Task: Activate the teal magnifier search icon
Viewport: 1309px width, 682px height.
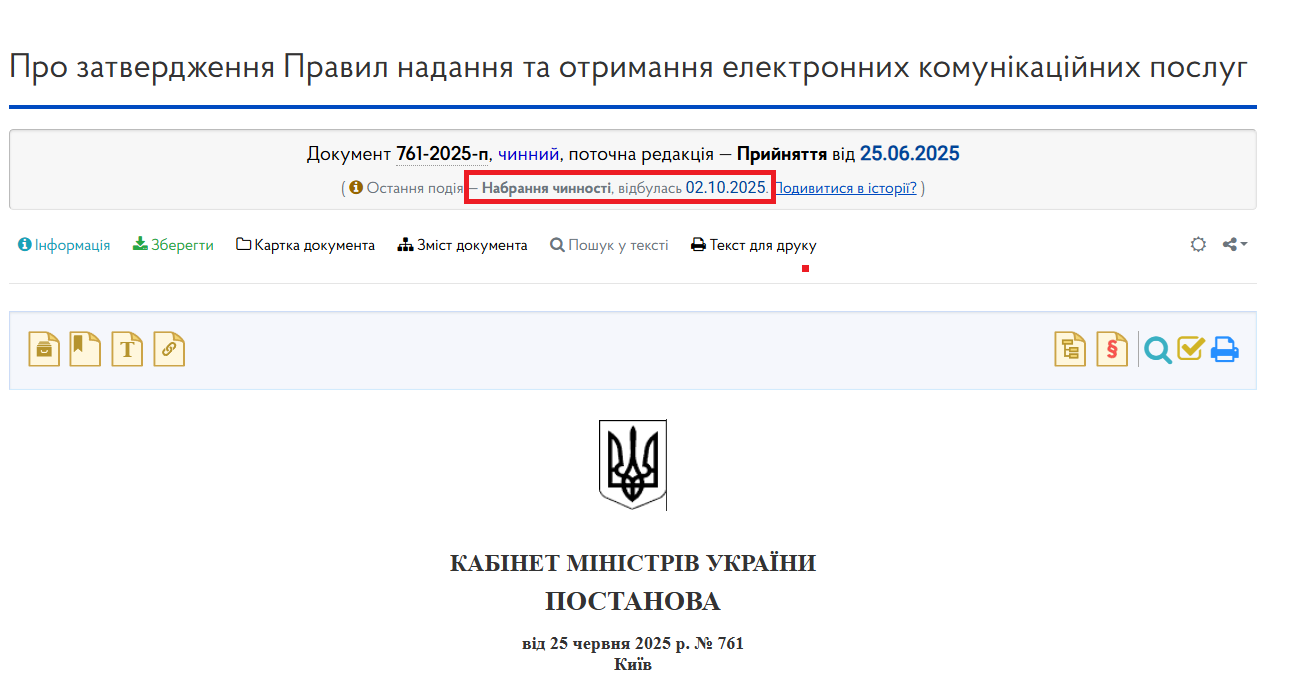Action: pyautogui.click(x=1157, y=350)
